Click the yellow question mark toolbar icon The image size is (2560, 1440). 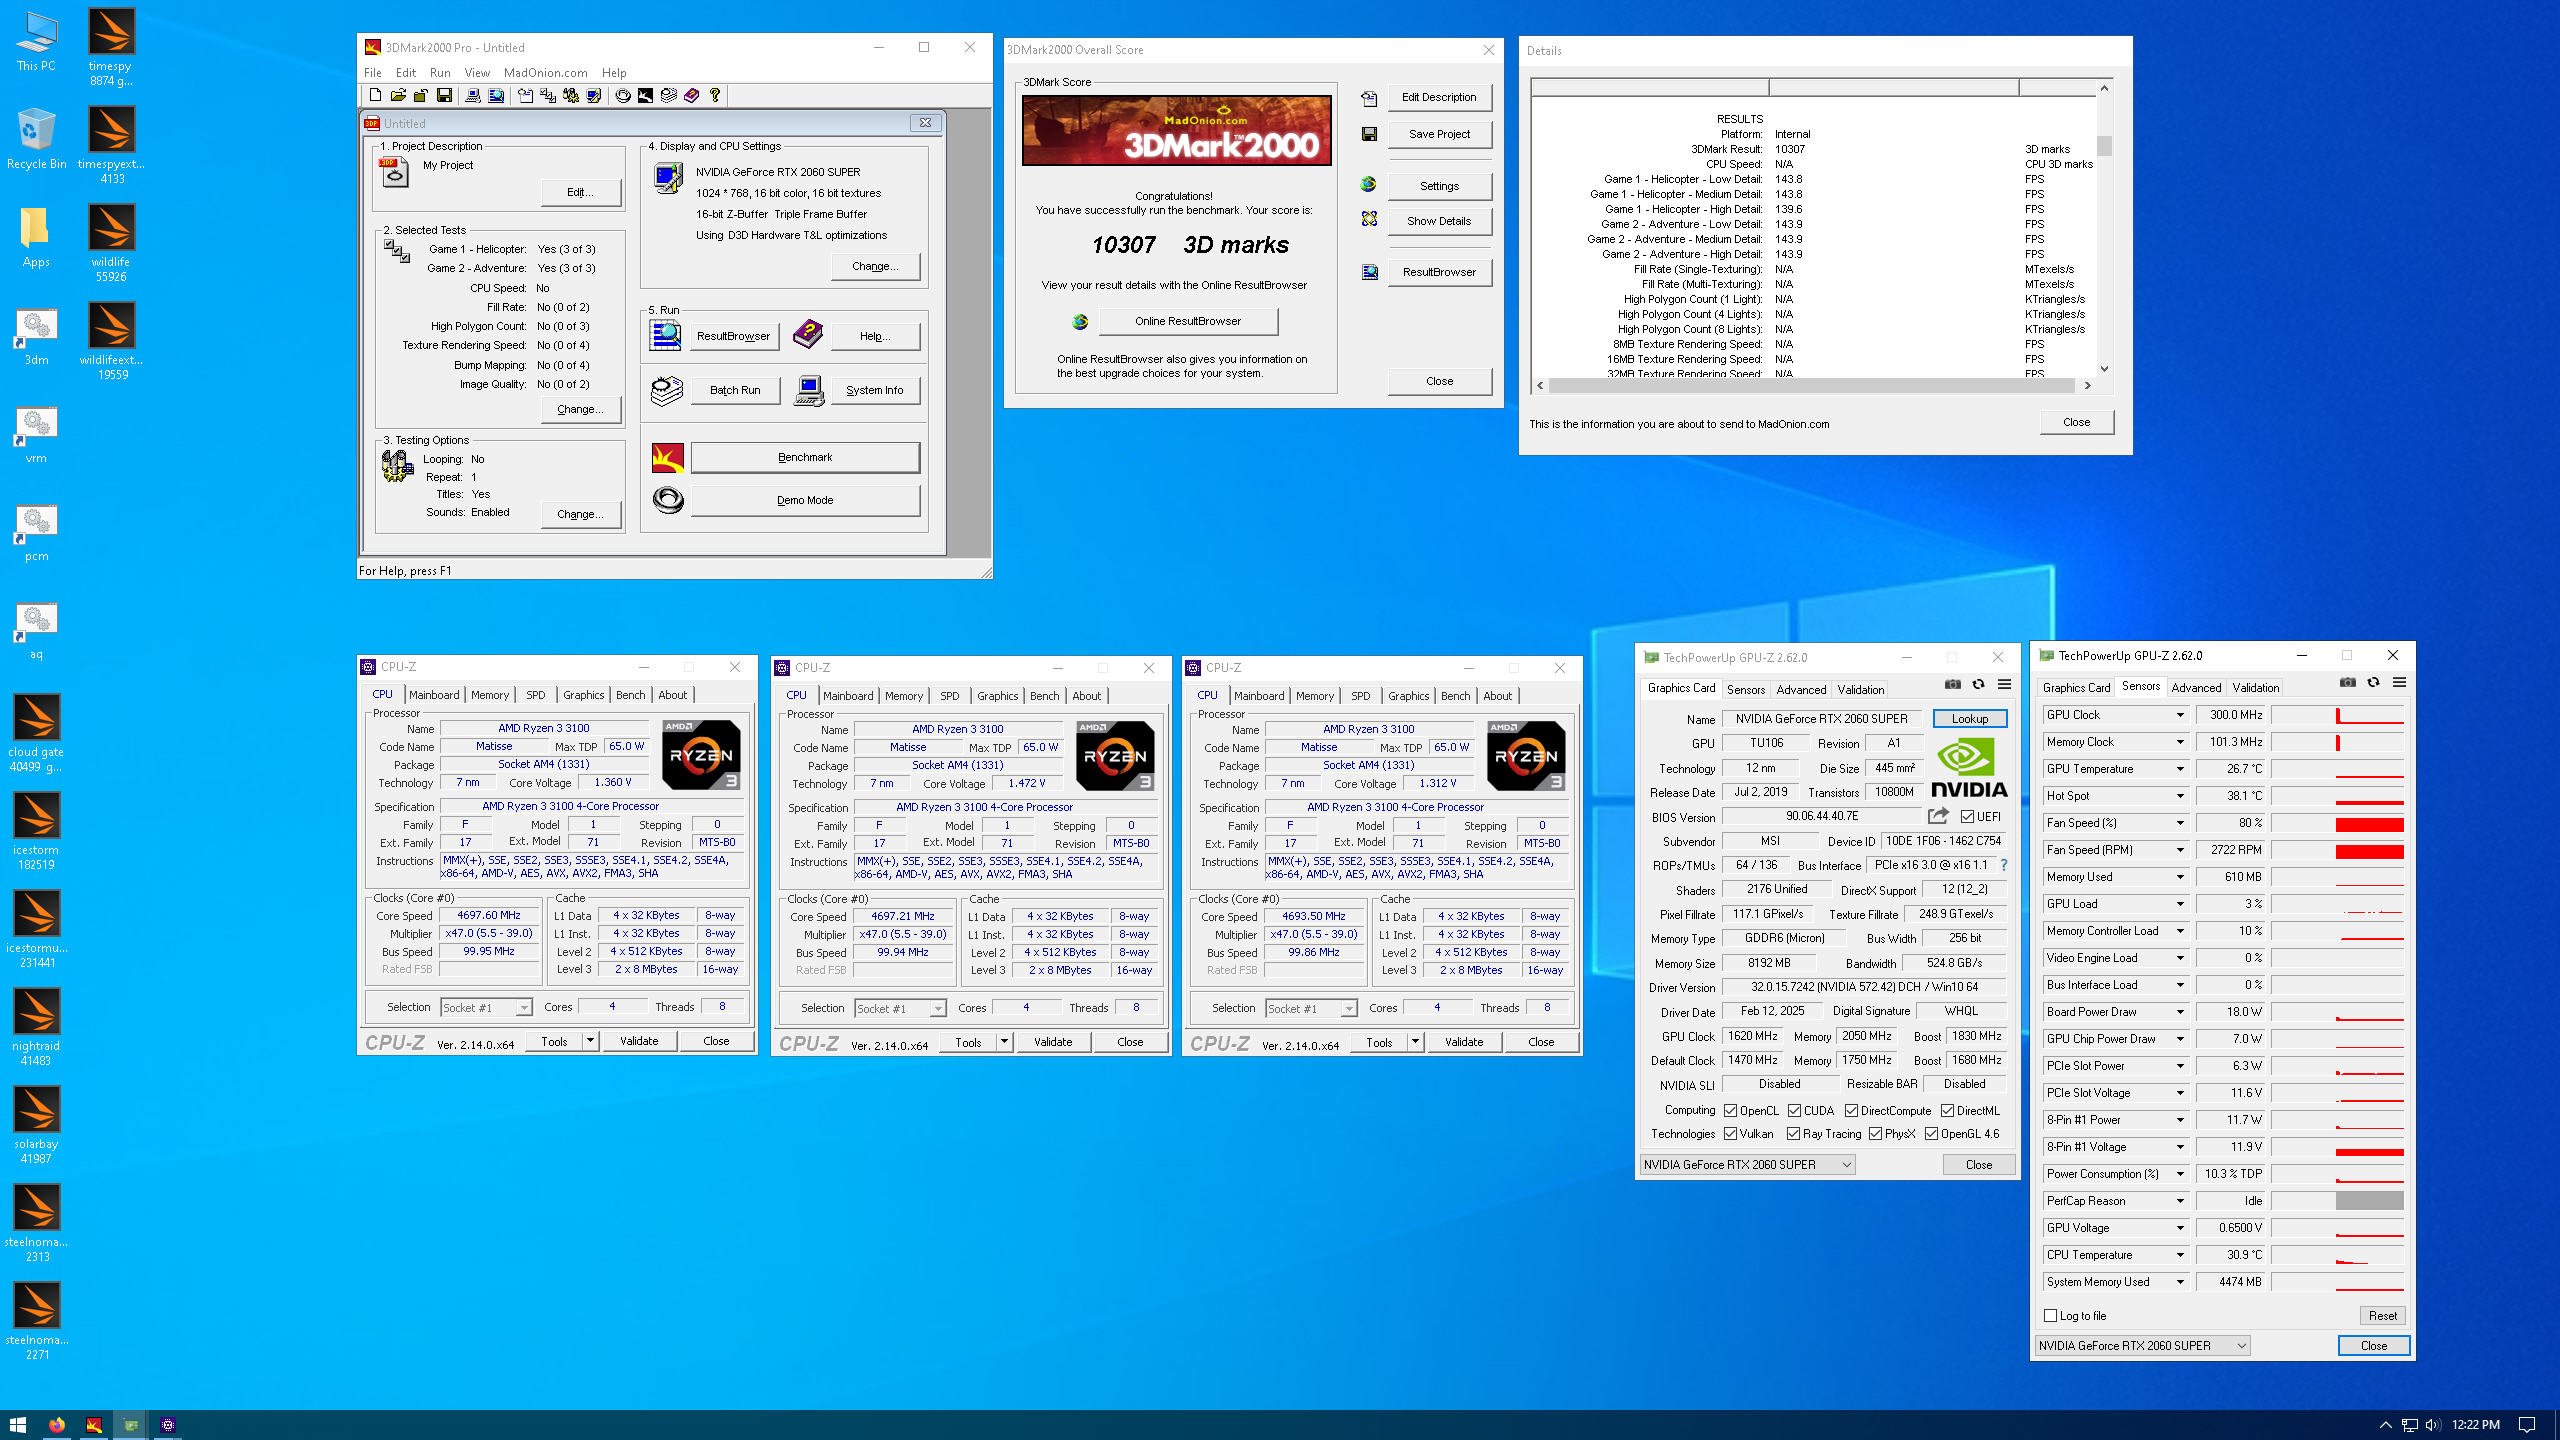pos(715,95)
